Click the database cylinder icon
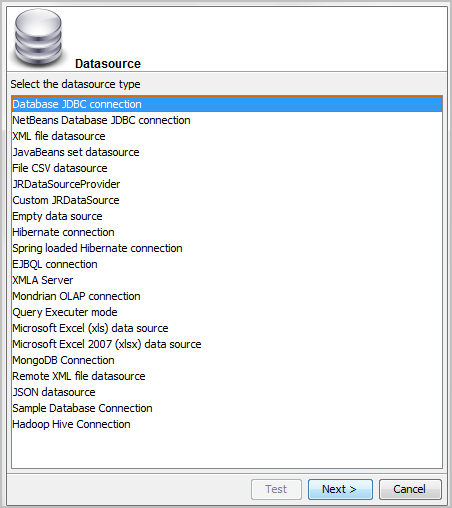Viewport: 452px width, 508px height. coord(38,37)
